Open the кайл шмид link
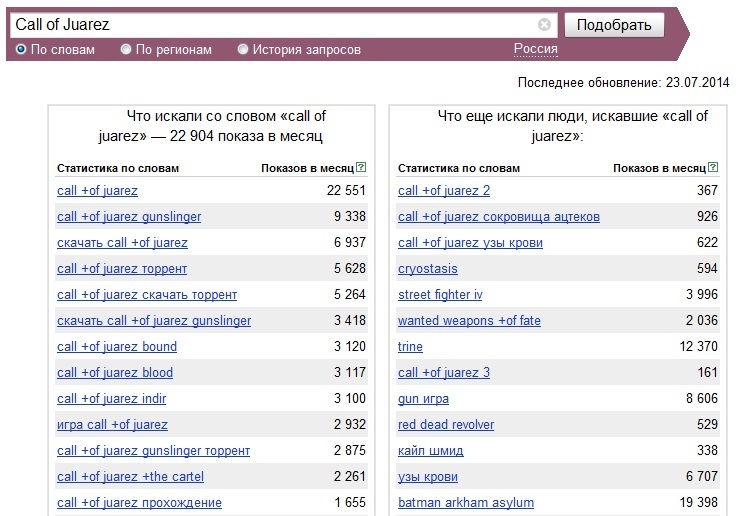The image size is (740, 516). (x=430, y=450)
